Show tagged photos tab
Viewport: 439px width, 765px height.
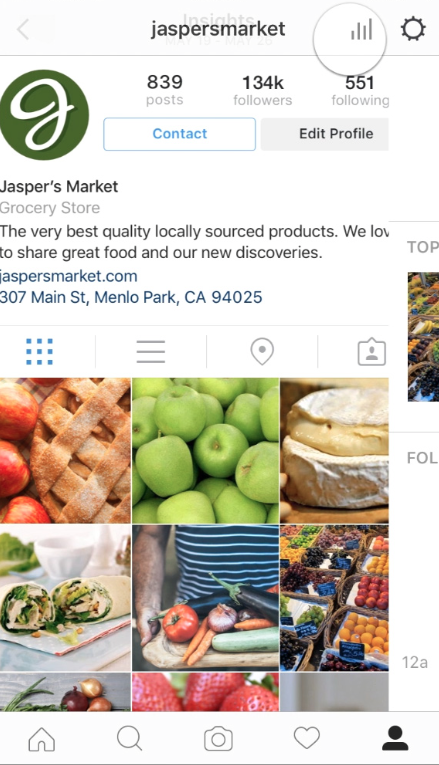tap(372, 351)
